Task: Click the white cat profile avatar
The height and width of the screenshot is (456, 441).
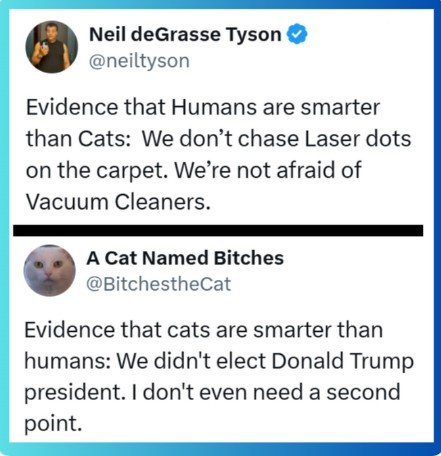Action: click(x=50, y=271)
